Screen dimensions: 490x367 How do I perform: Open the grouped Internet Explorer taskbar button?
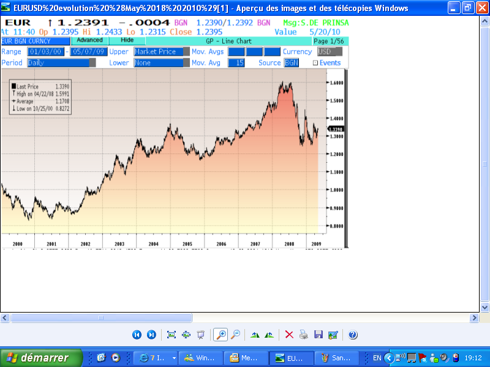pos(152,358)
